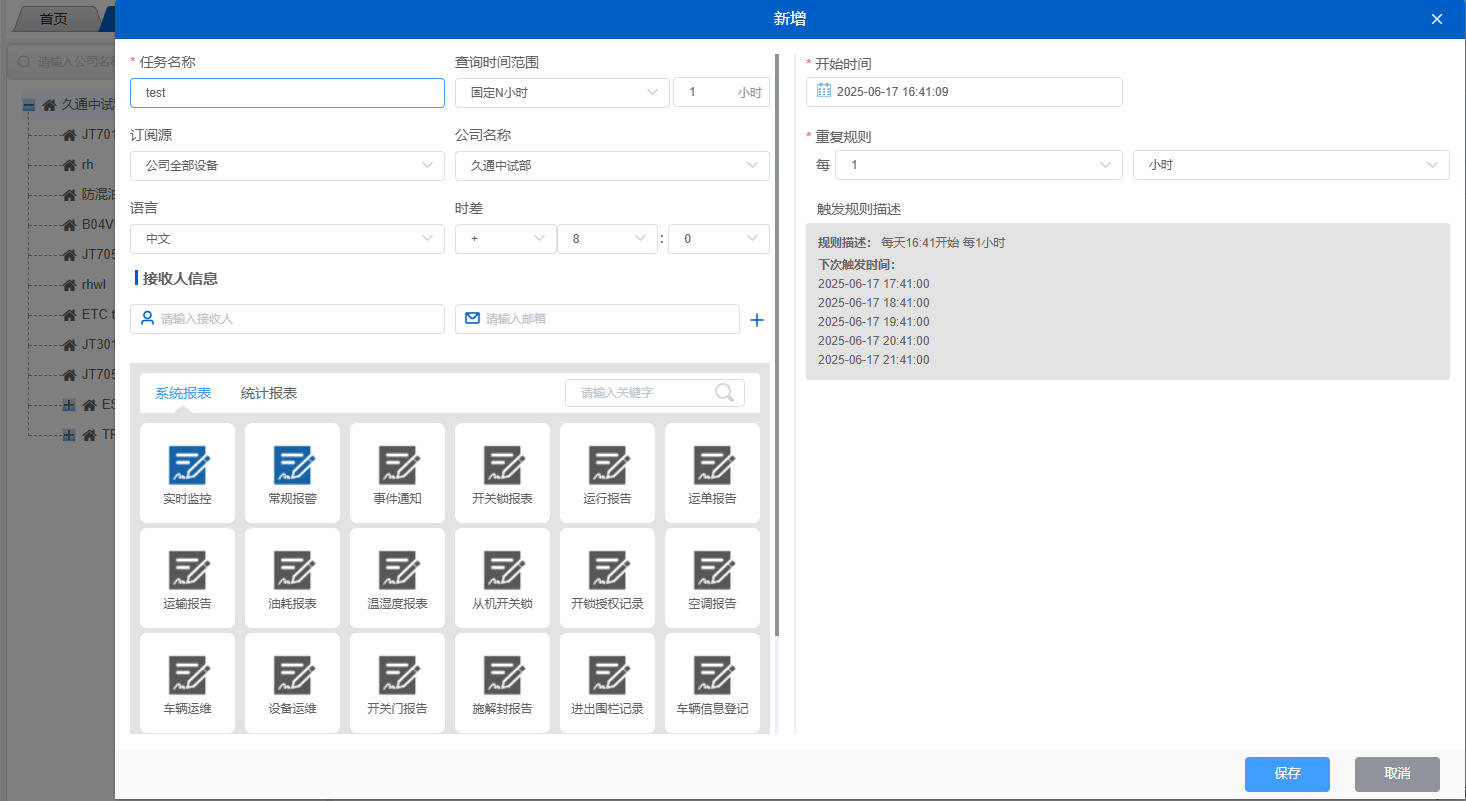Open the 查询时间范围 dropdown

561,93
